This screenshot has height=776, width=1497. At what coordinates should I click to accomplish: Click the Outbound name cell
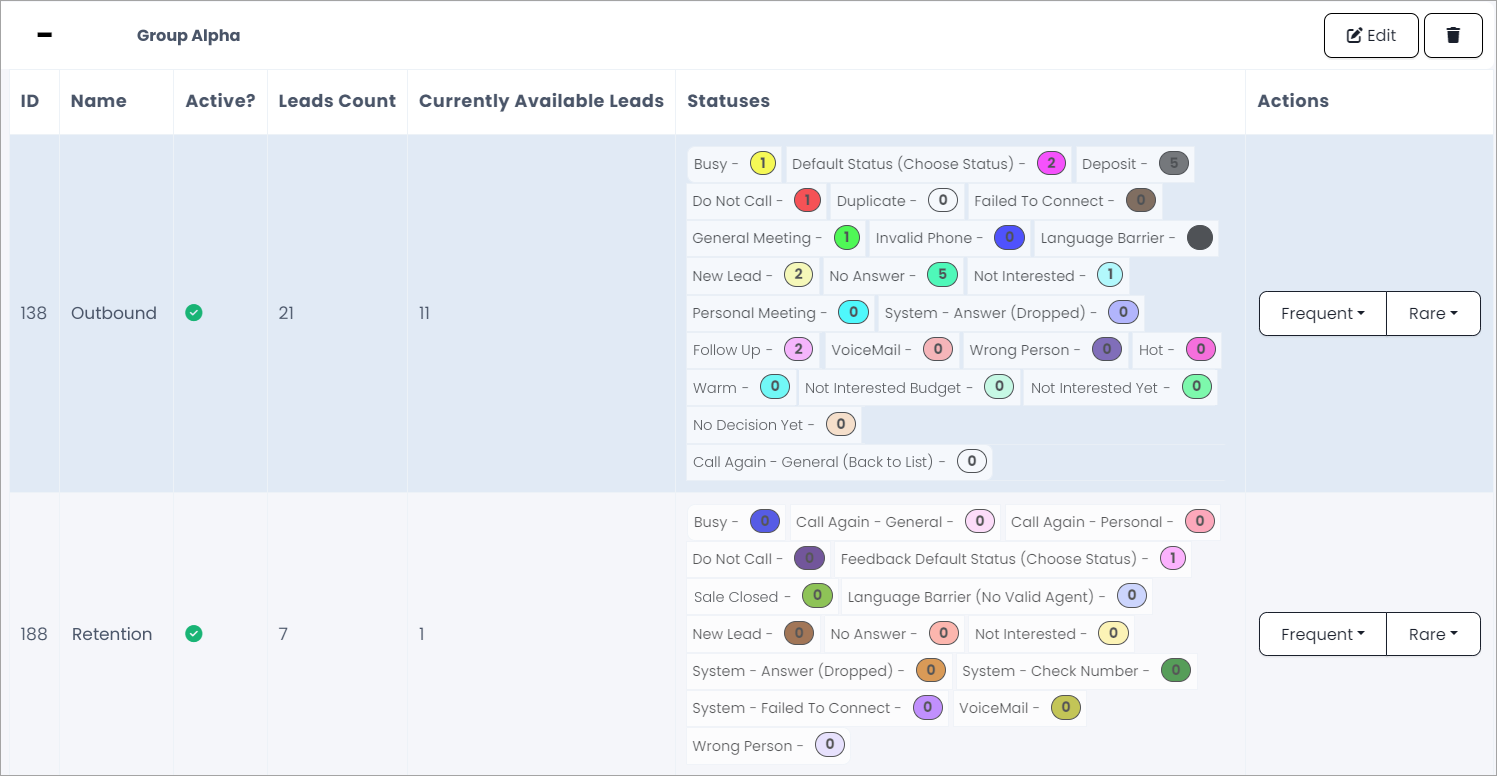coord(114,313)
